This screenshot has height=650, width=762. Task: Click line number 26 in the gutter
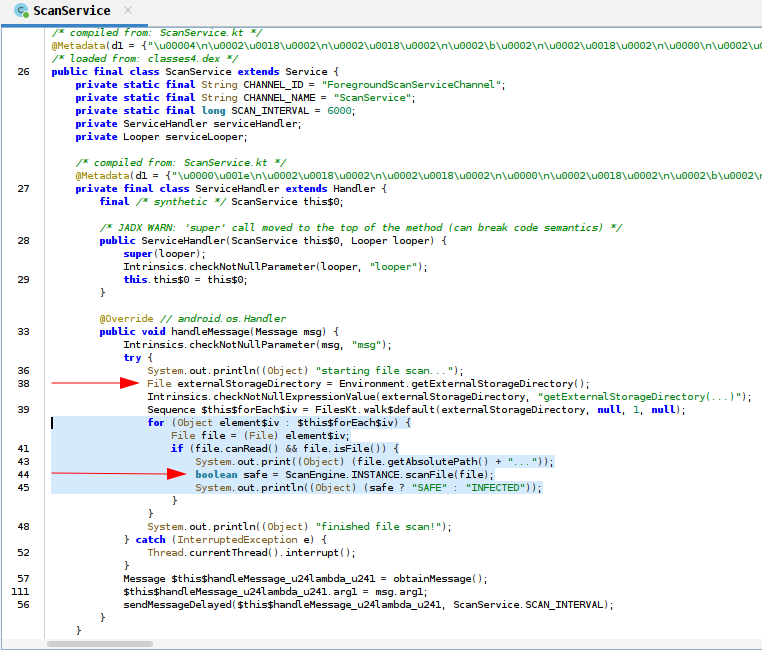point(23,72)
